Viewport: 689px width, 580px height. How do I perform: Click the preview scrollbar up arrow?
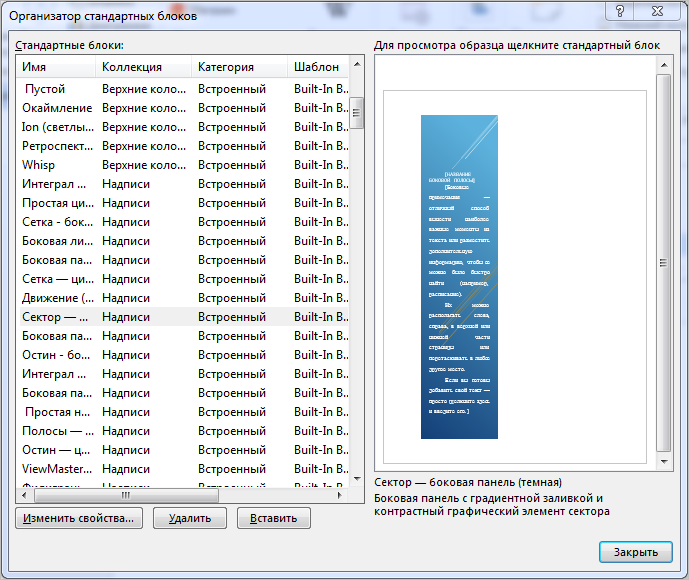[664, 65]
